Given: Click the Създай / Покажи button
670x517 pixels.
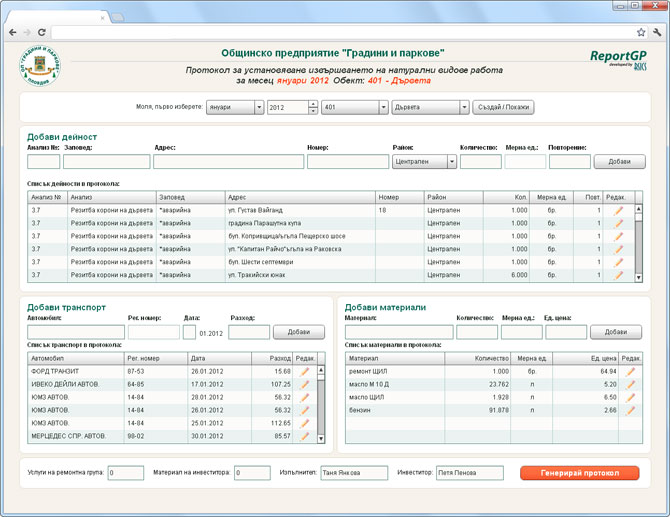Looking at the screenshot, I should tap(503, 107).
